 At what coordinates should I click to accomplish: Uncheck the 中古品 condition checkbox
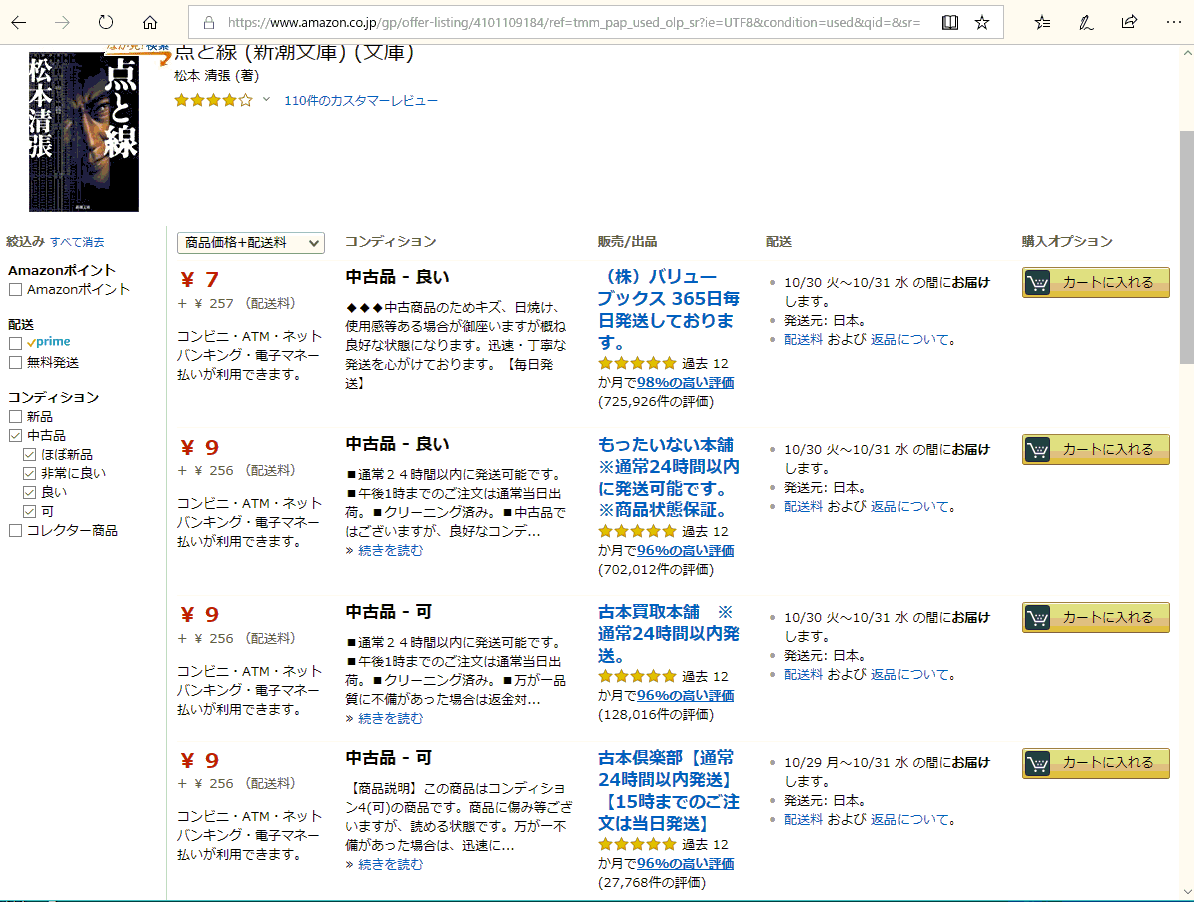pyautogui.click(x=15, y=435)
